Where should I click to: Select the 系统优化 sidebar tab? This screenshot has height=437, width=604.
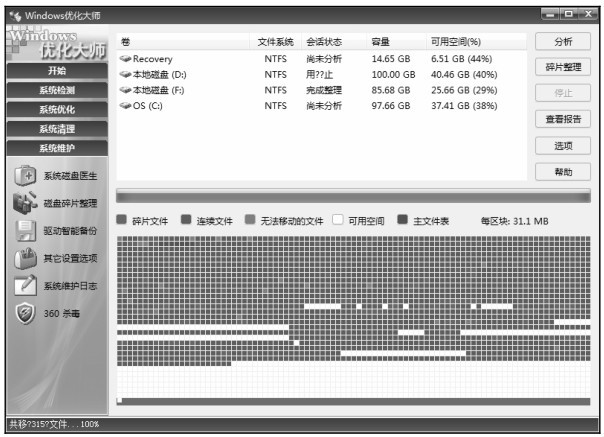tap(57, 109)
